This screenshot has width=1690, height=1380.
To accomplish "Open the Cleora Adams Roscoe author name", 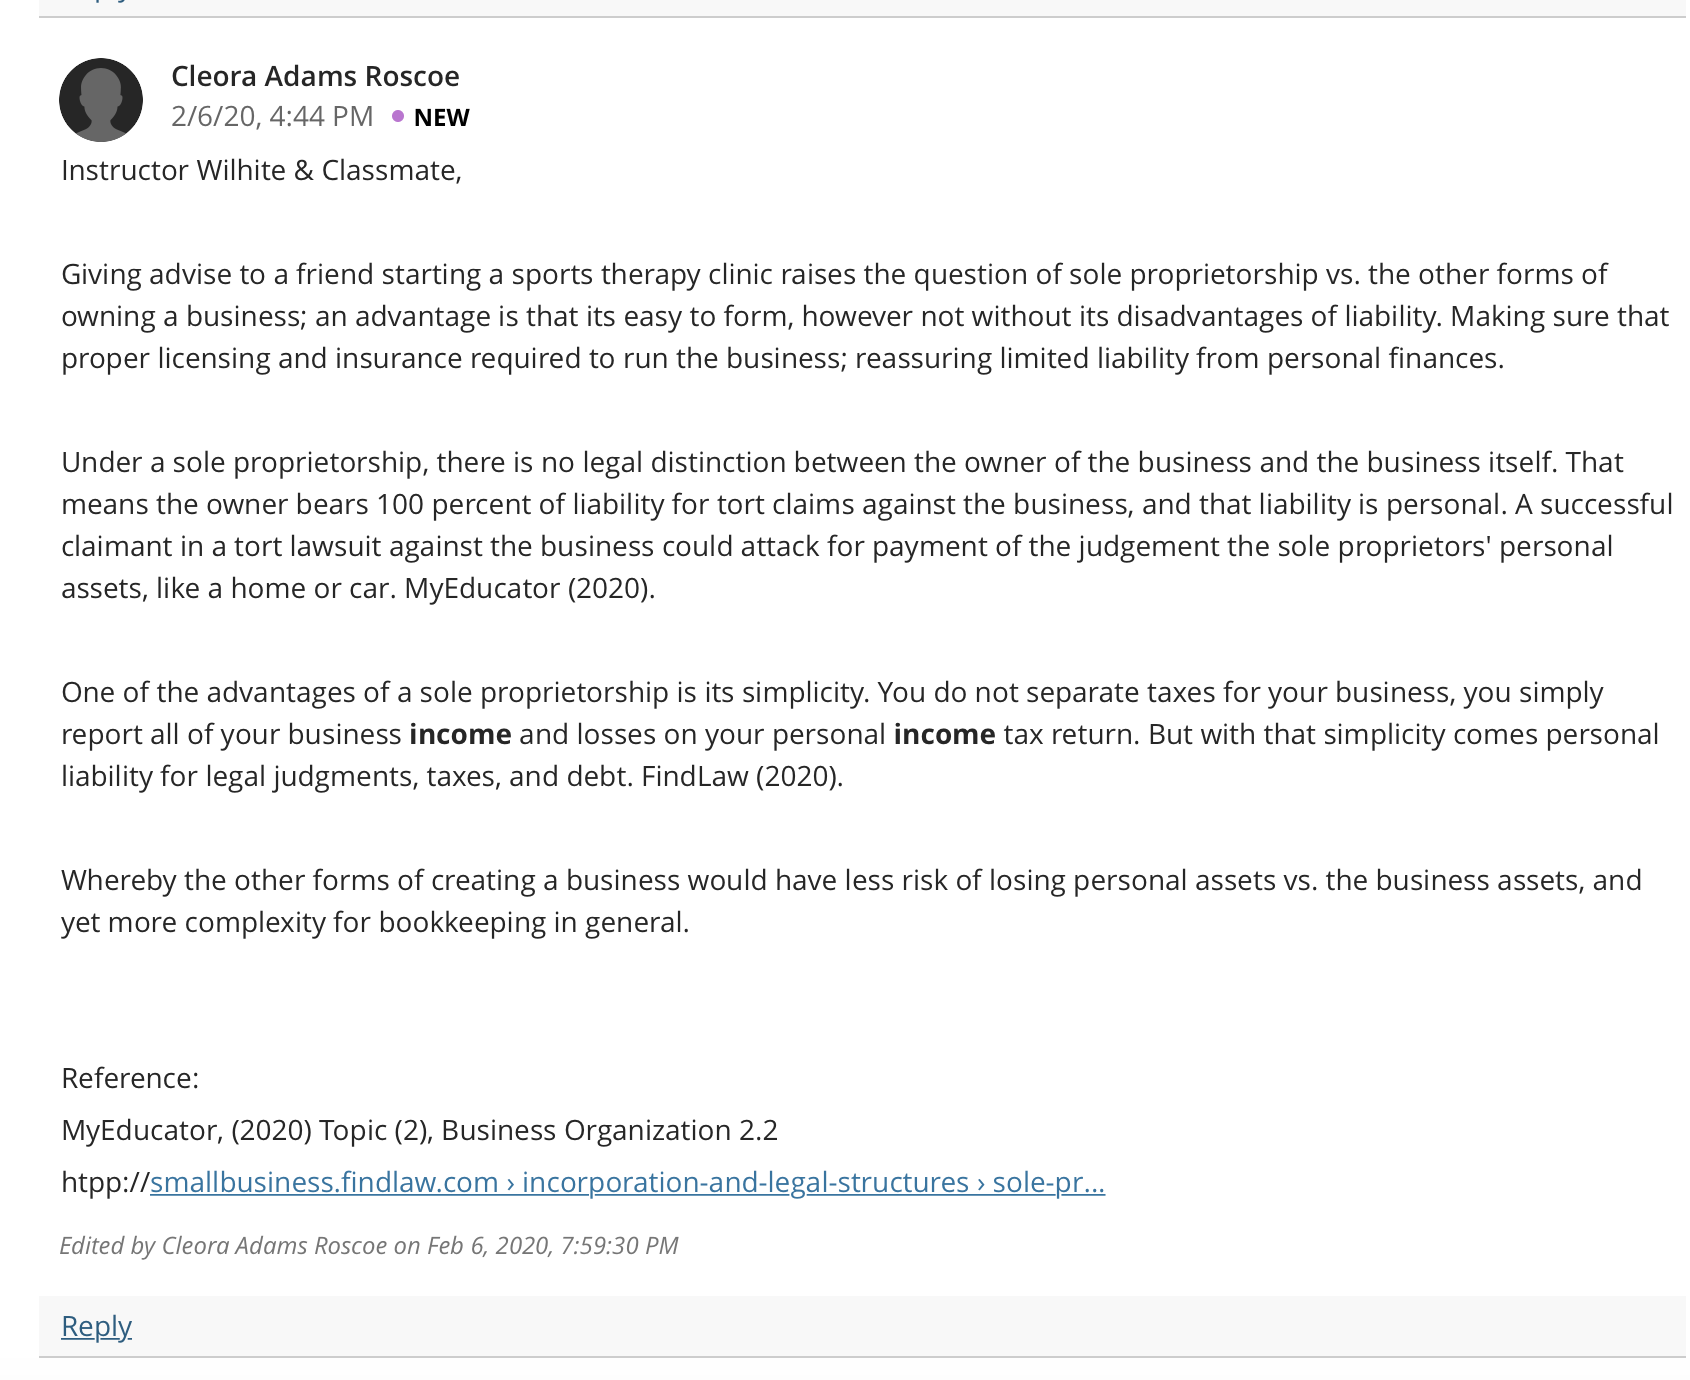I will click(x=315, y=76).
